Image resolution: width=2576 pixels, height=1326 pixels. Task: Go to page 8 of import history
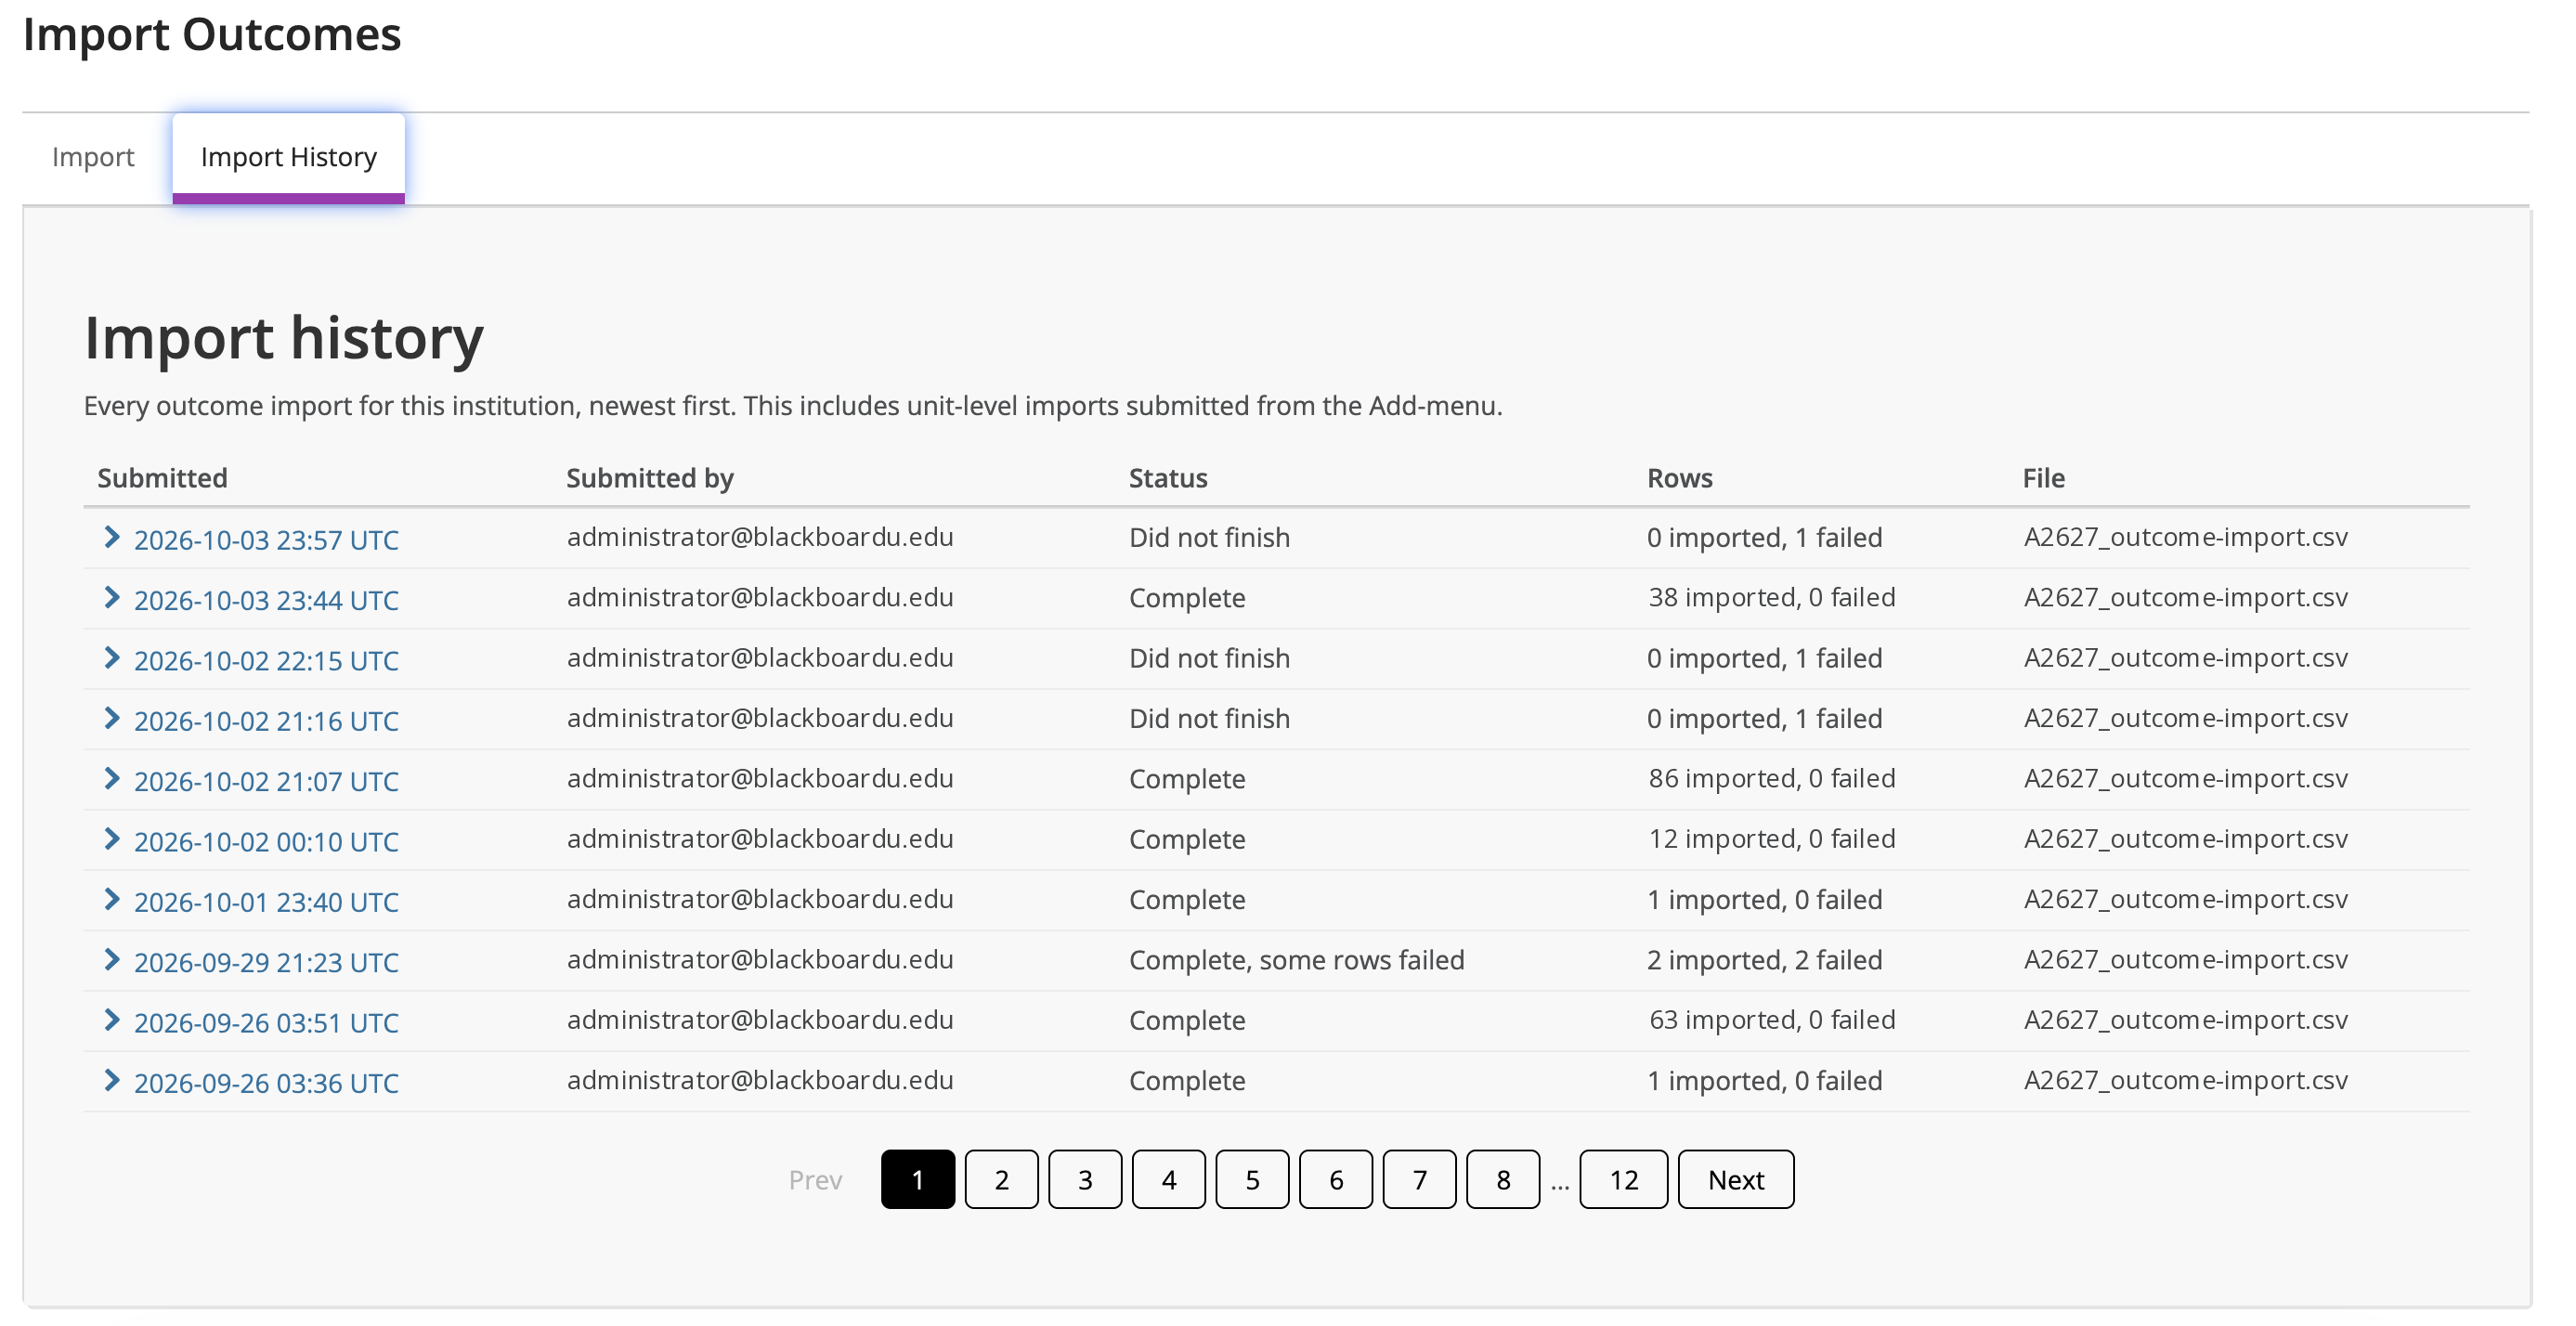pos(1504,1180)
